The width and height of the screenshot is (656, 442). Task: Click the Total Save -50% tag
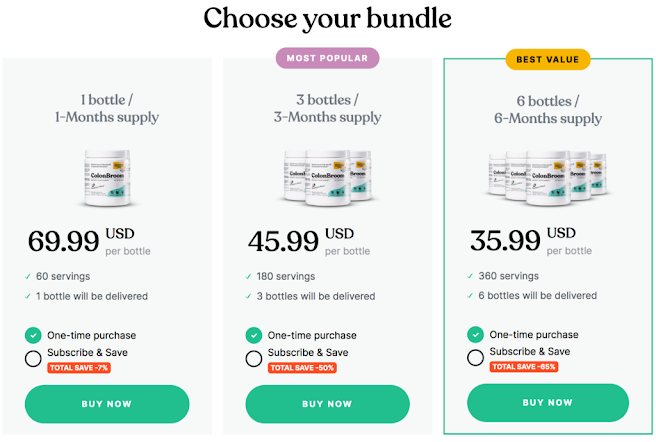[x=300, y=368]
